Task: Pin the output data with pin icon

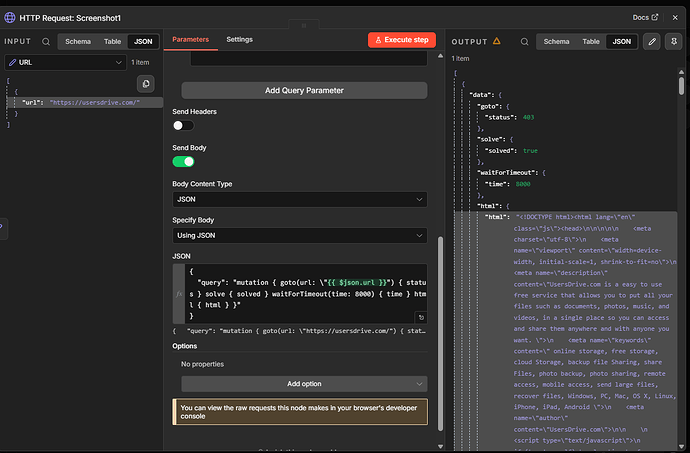Action: coord(675,42)
